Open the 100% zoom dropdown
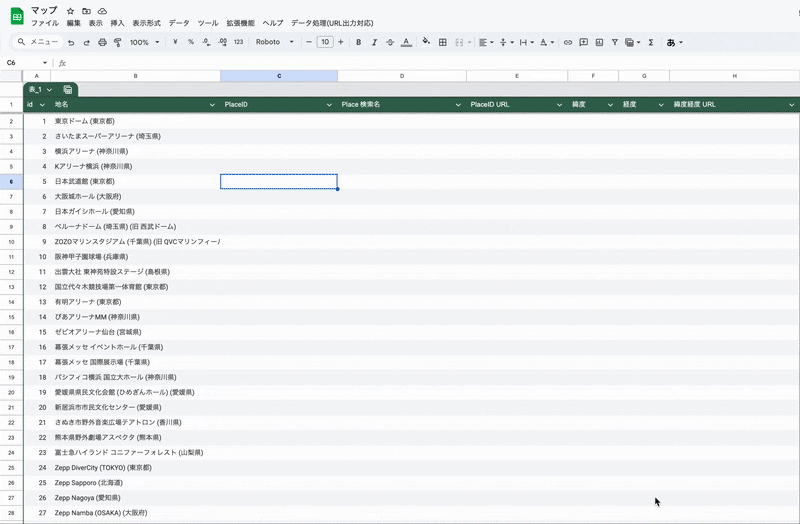 [144, 42]
